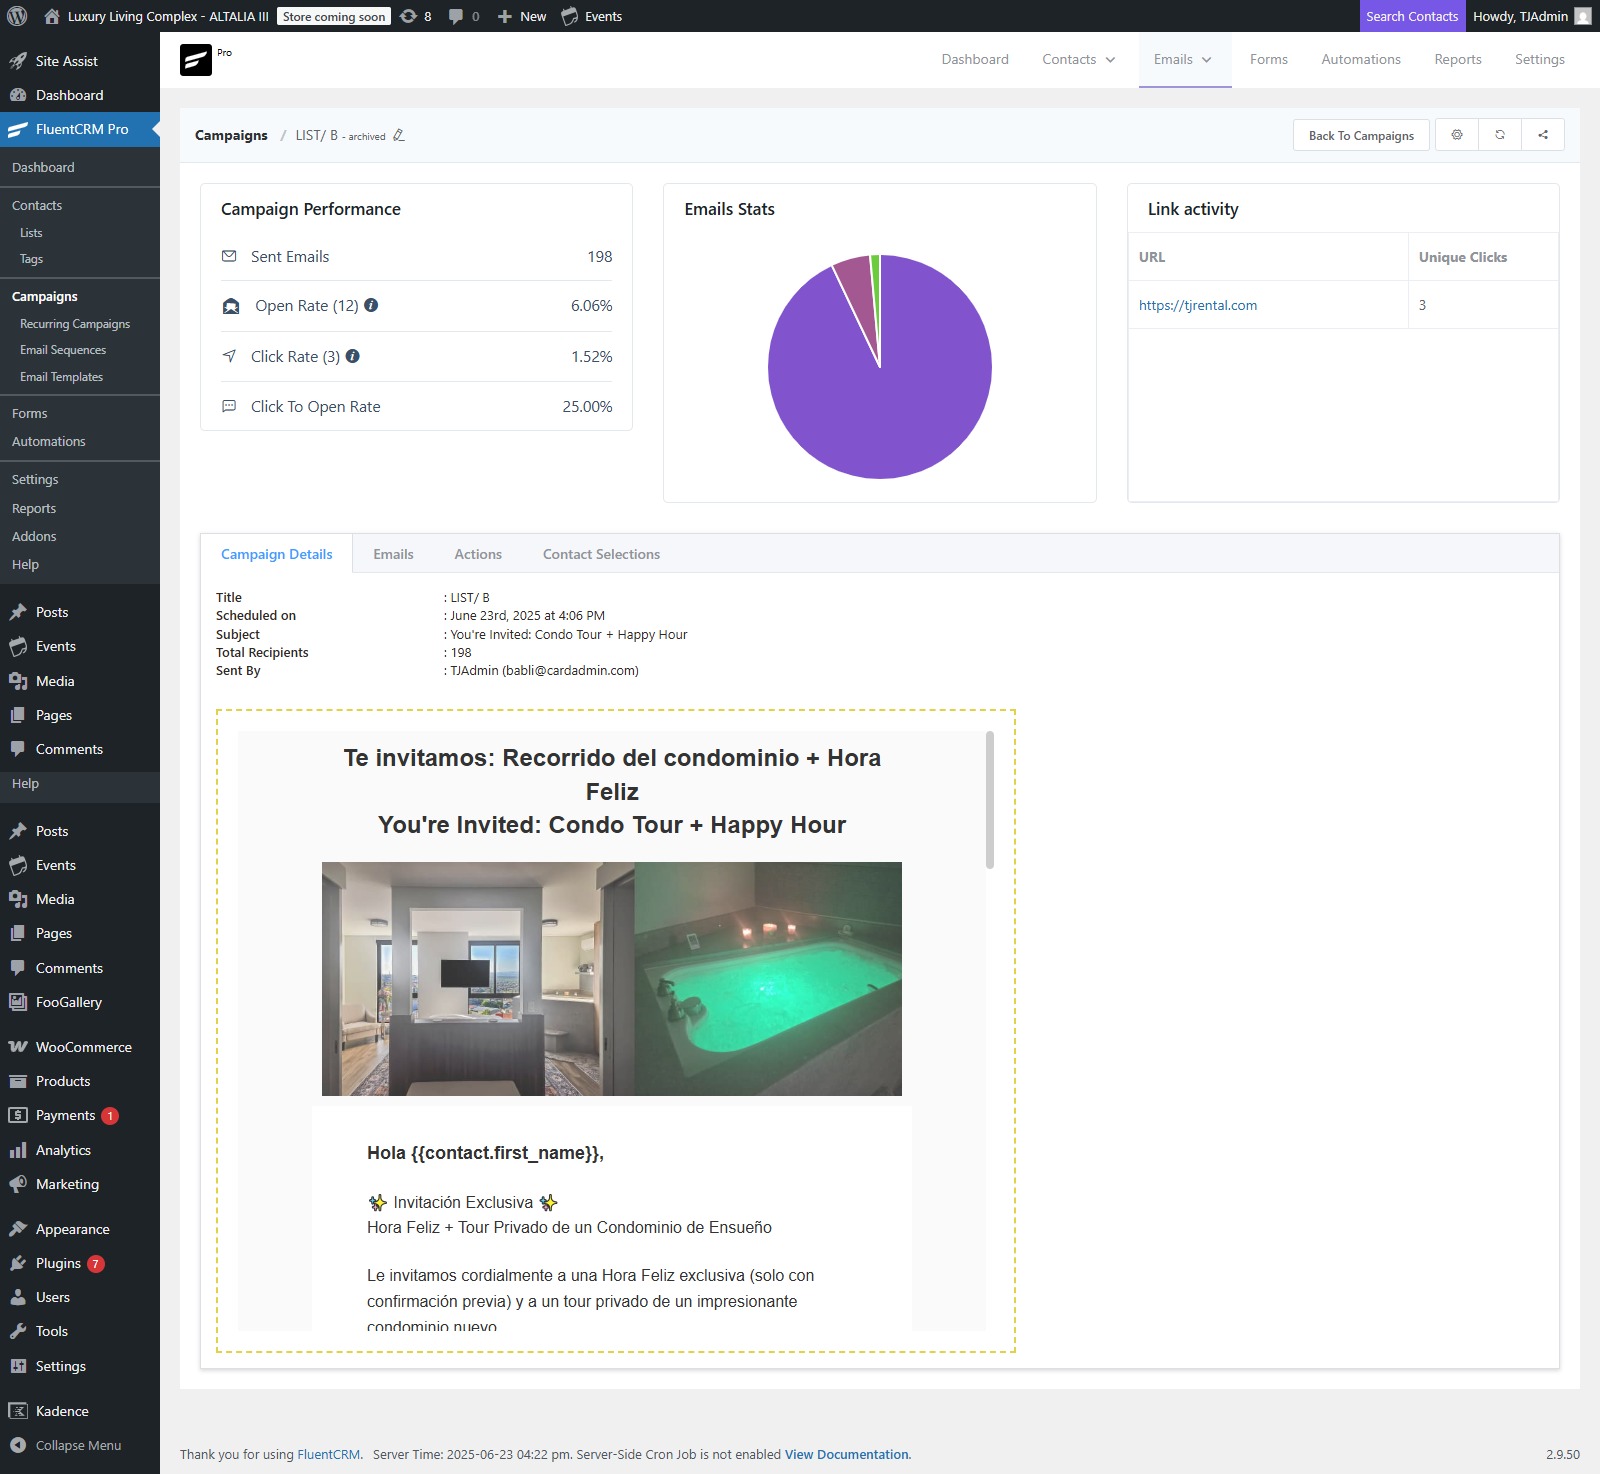Click the user avatar next to Howdy, TJAdmin
1600x1474 pixels.
(1583, 16)
